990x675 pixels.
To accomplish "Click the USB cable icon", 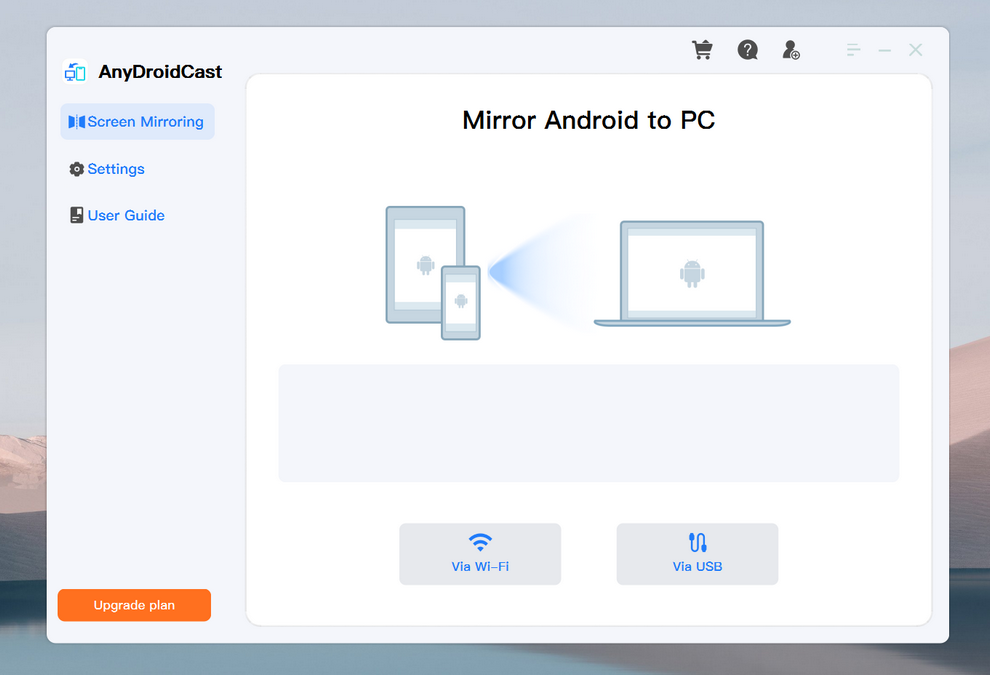I will click(697, 543).
